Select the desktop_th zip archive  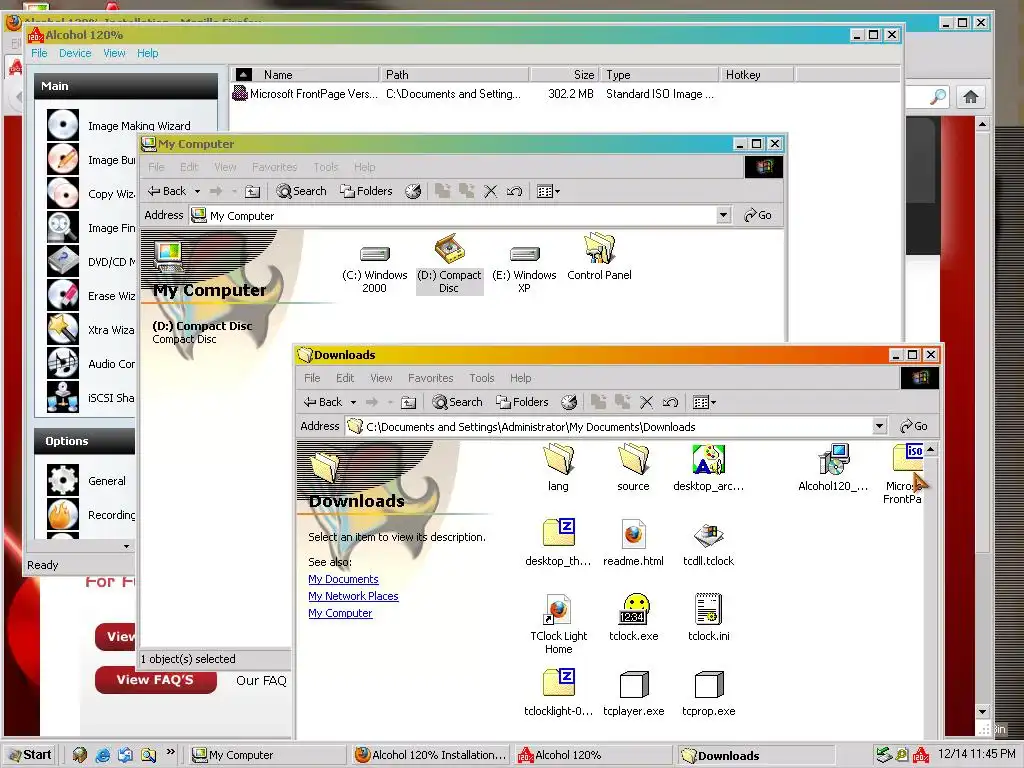tap(558, 543)
